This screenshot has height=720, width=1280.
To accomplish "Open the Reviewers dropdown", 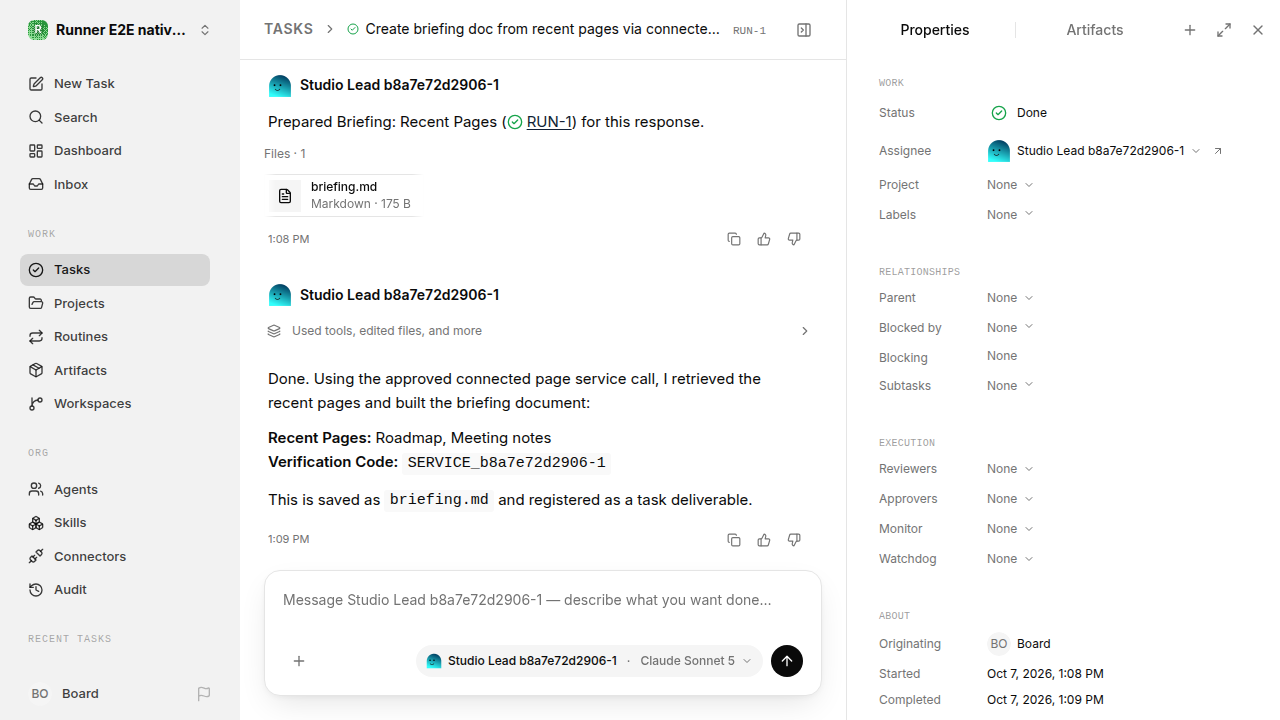I will coord(1010,469).
